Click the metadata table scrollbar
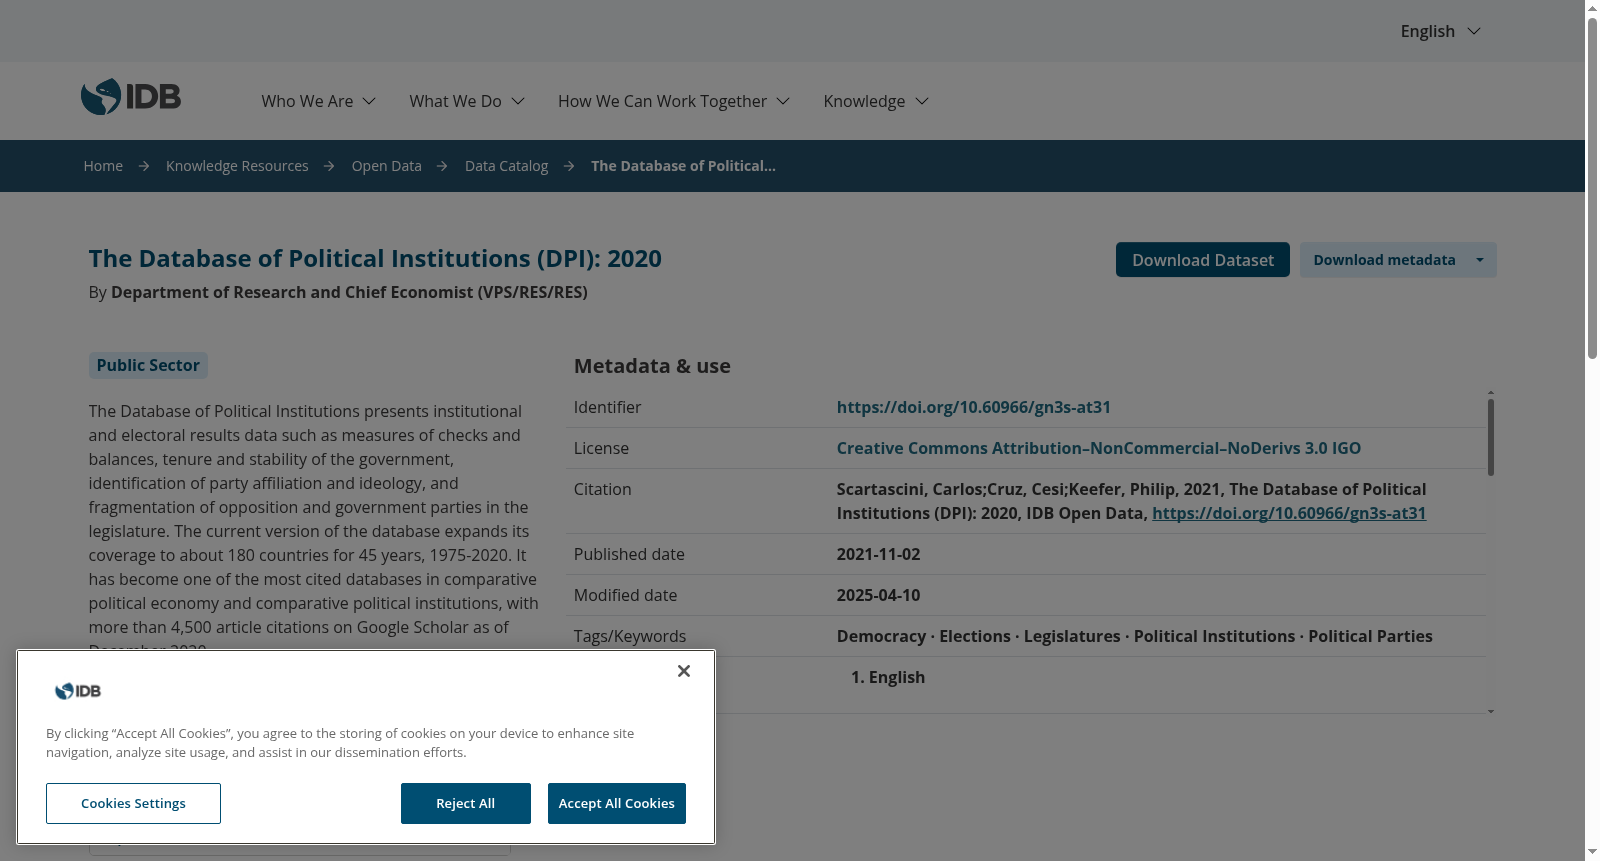This screenshot has width=1600, height=861. [1490, 437]
